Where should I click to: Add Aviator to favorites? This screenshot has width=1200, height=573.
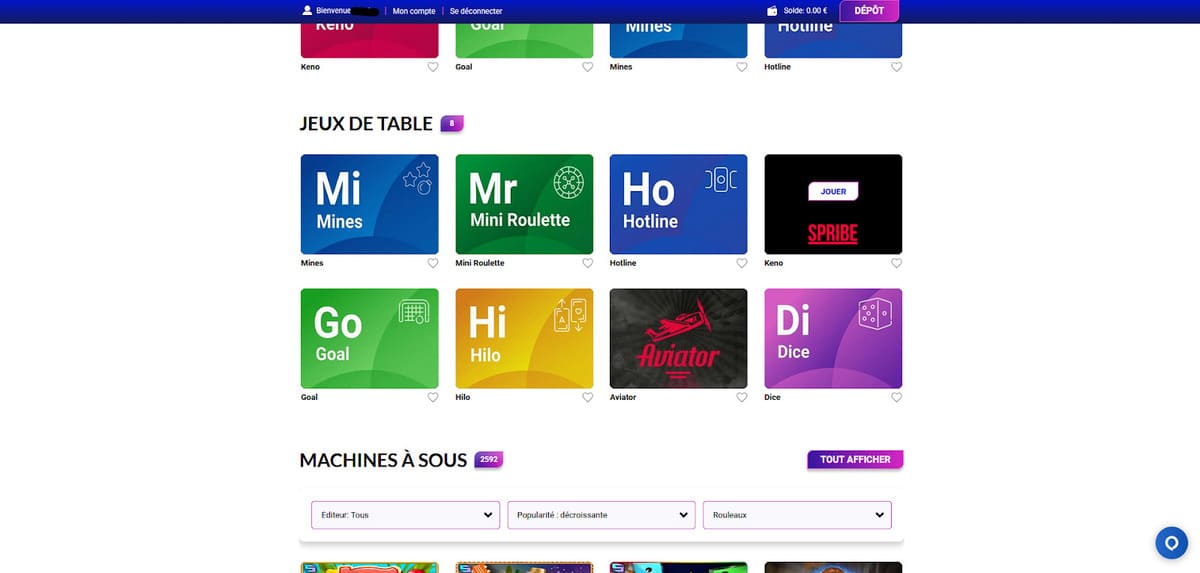(742, 397)
